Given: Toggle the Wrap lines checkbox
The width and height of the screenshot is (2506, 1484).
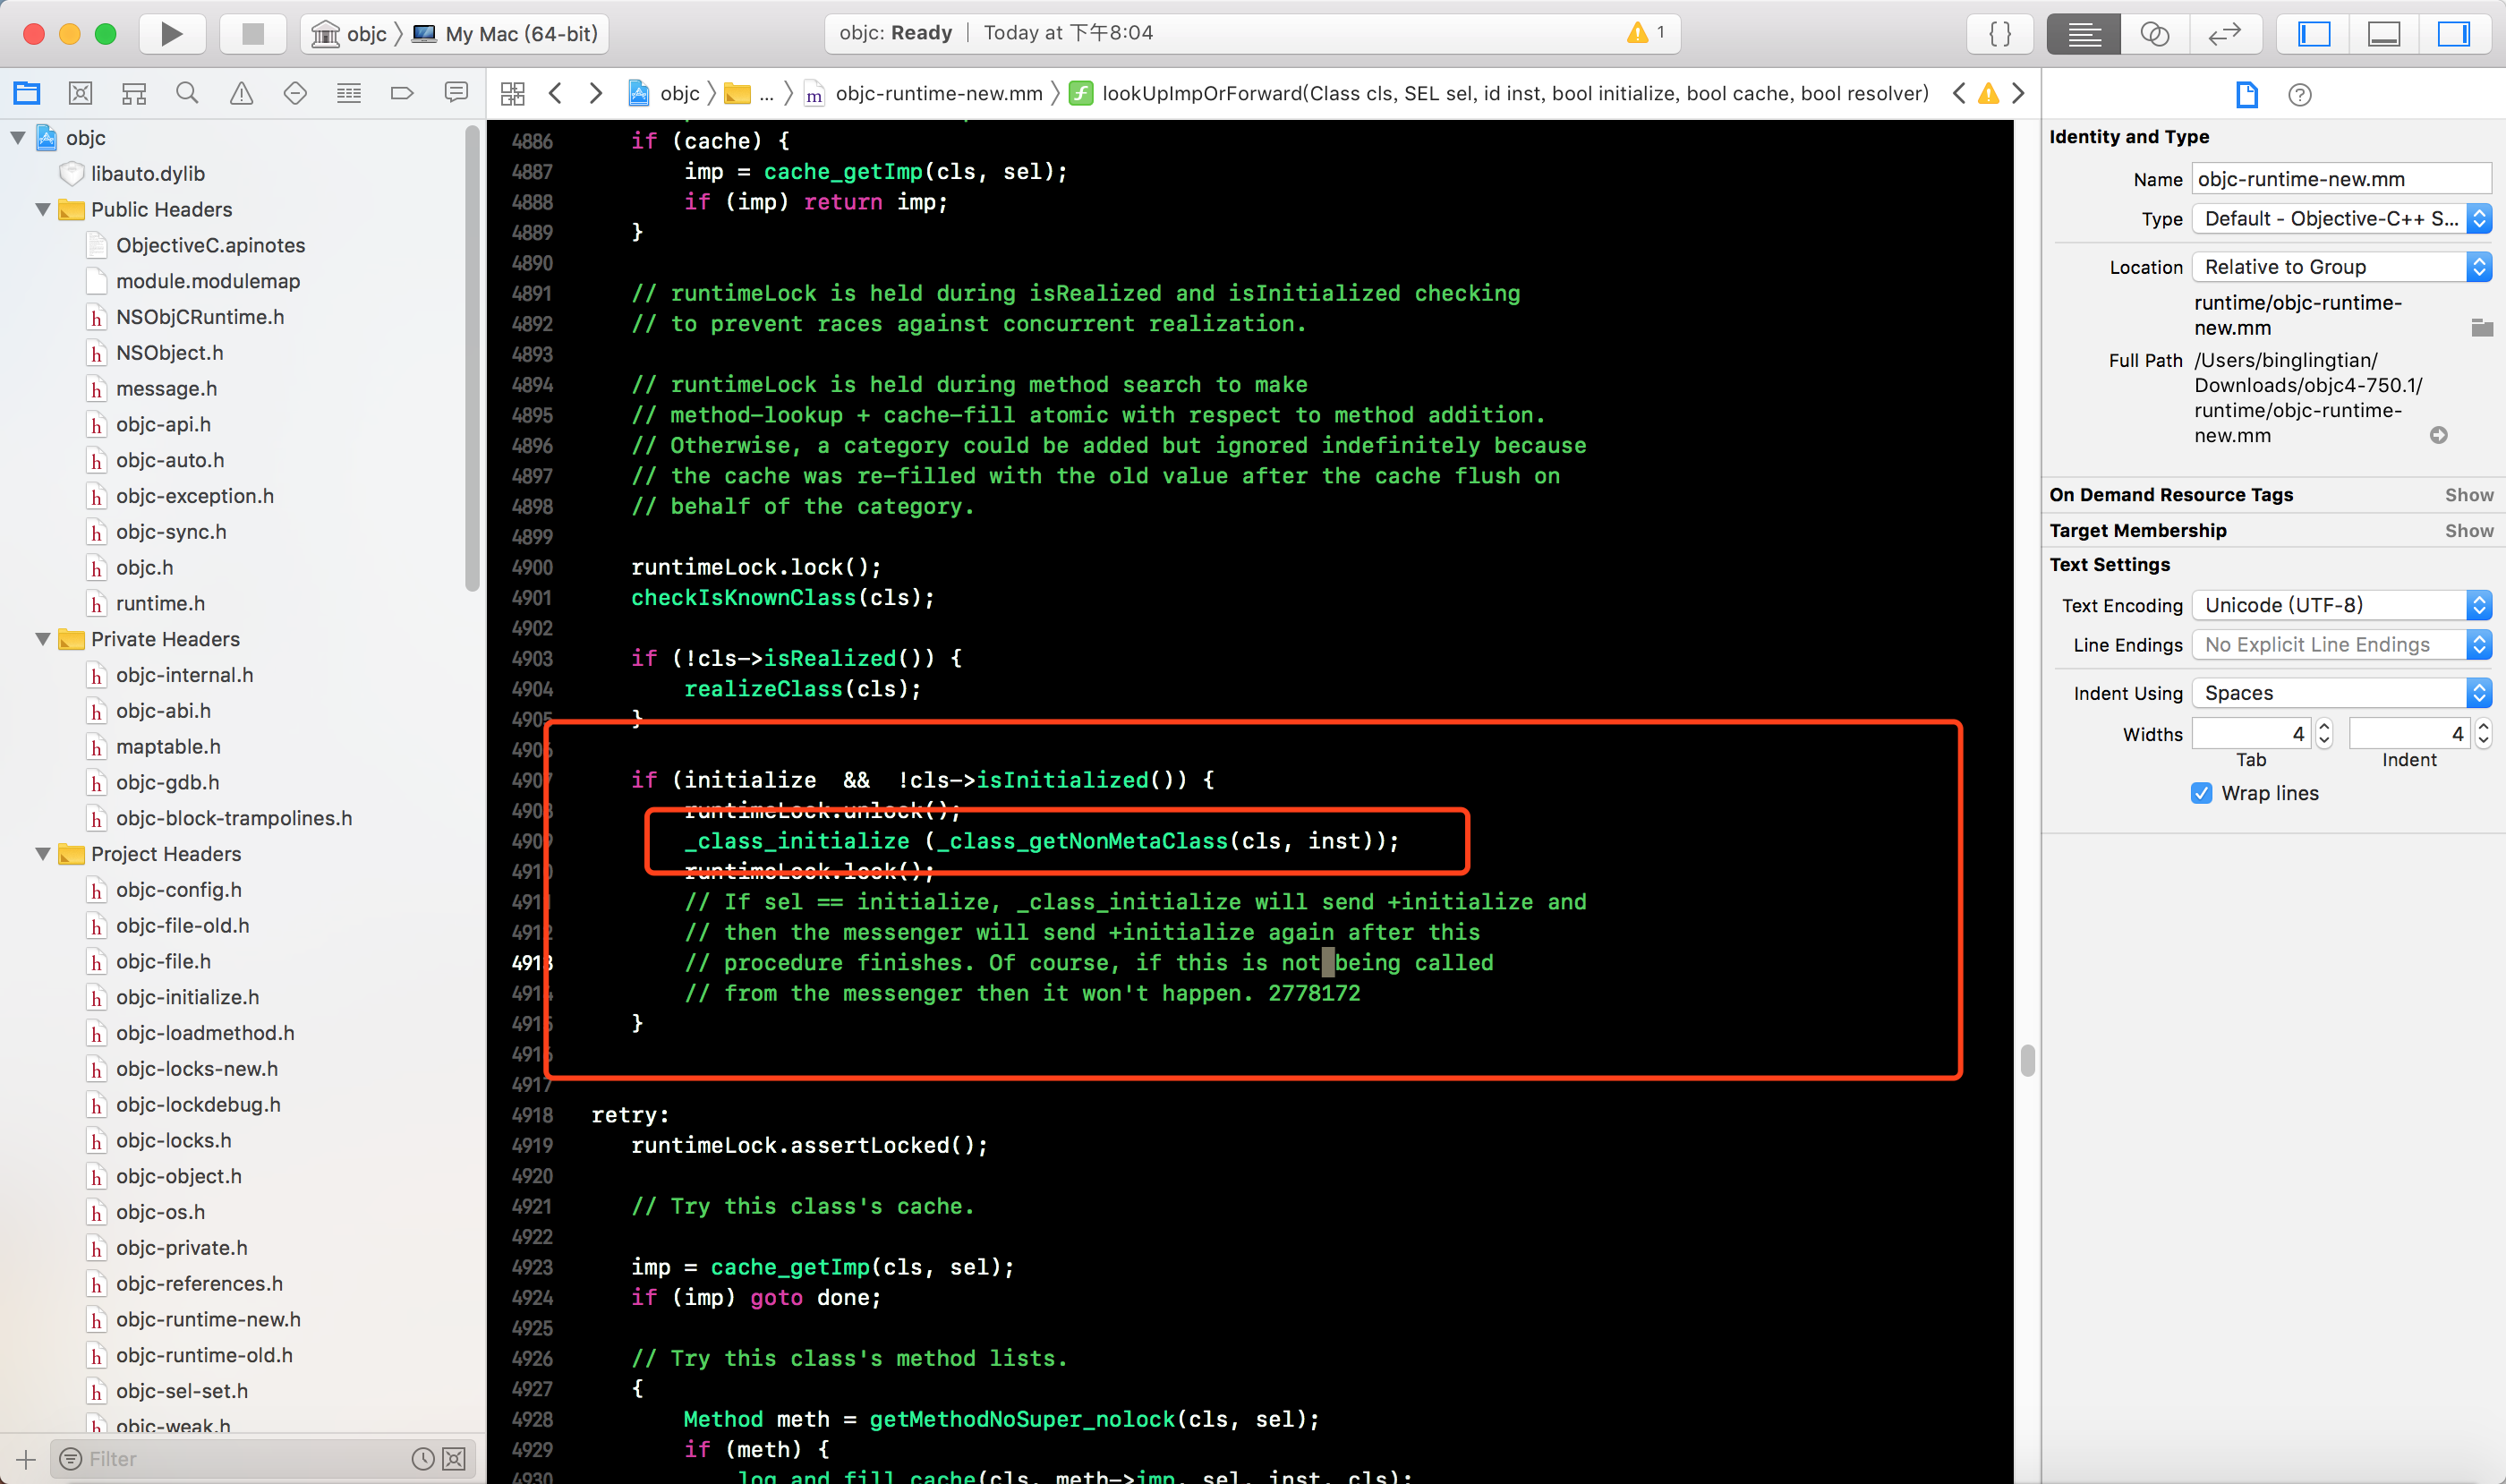Looking at the screenshot, I should tap(2201, 793).
